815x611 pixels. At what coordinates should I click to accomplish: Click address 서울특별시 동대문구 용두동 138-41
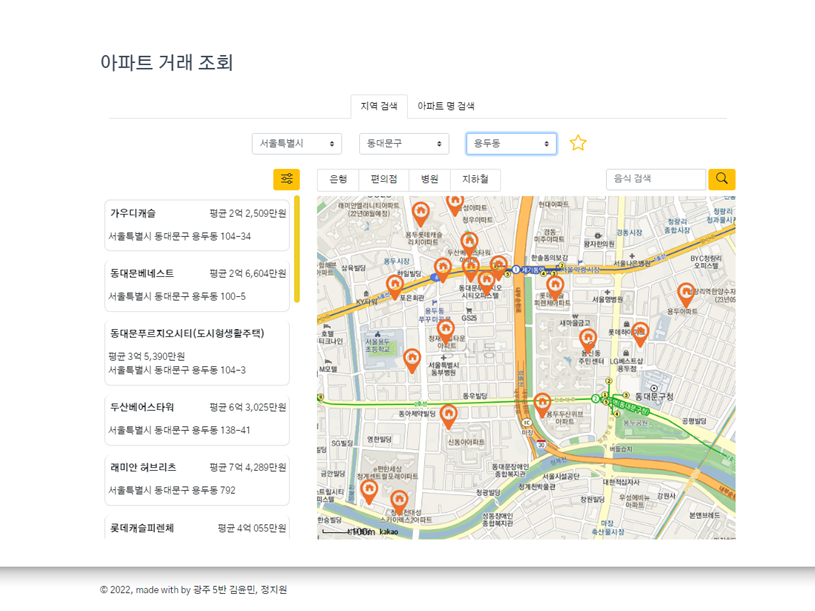(x=179, y=430)
